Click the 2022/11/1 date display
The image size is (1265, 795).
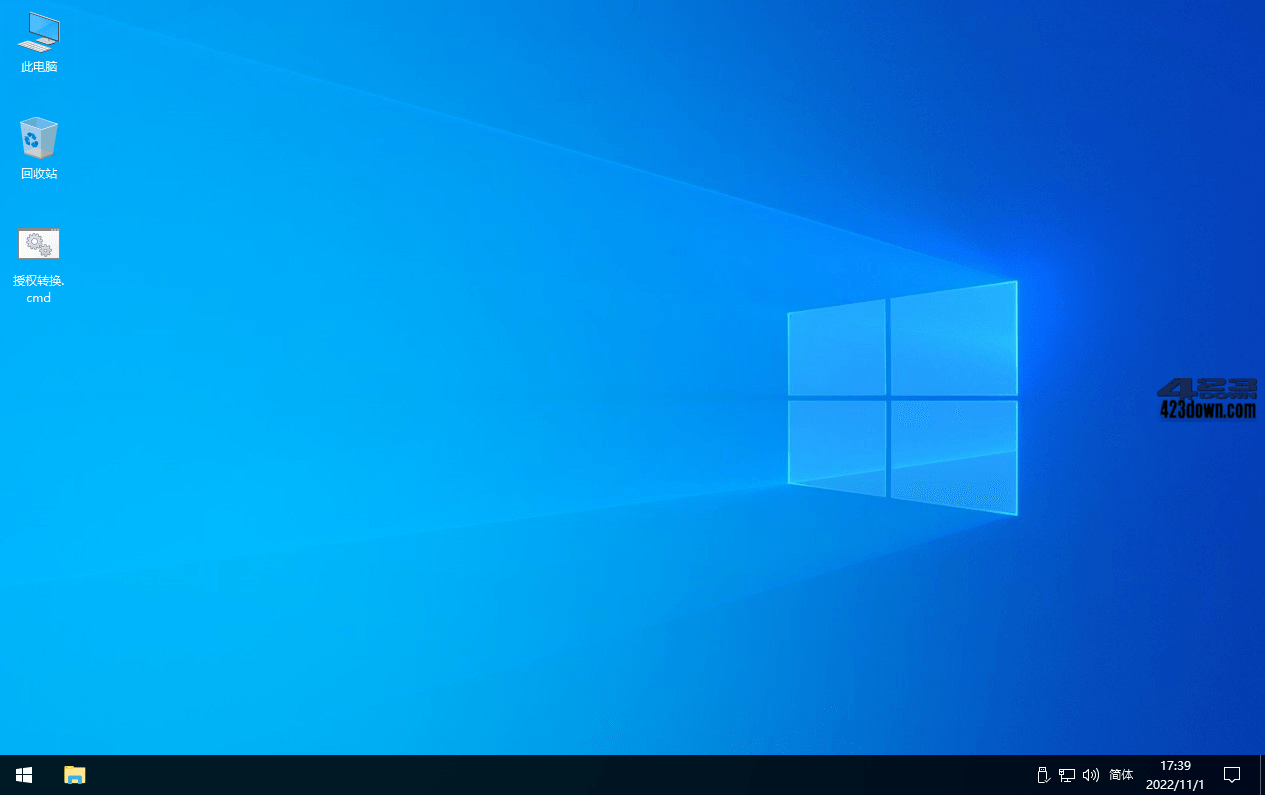tap(1173, 783)
